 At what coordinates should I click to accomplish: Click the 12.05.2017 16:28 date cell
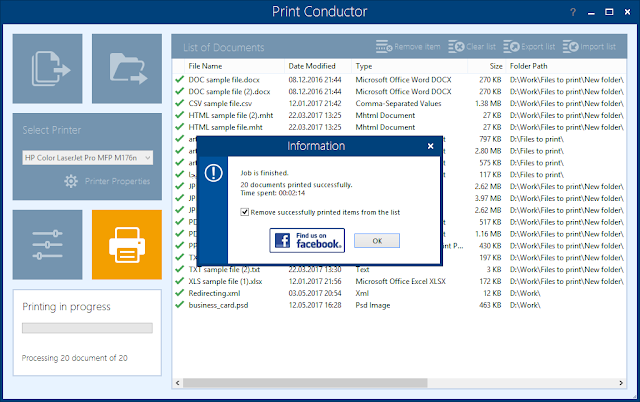pos(315,305)
